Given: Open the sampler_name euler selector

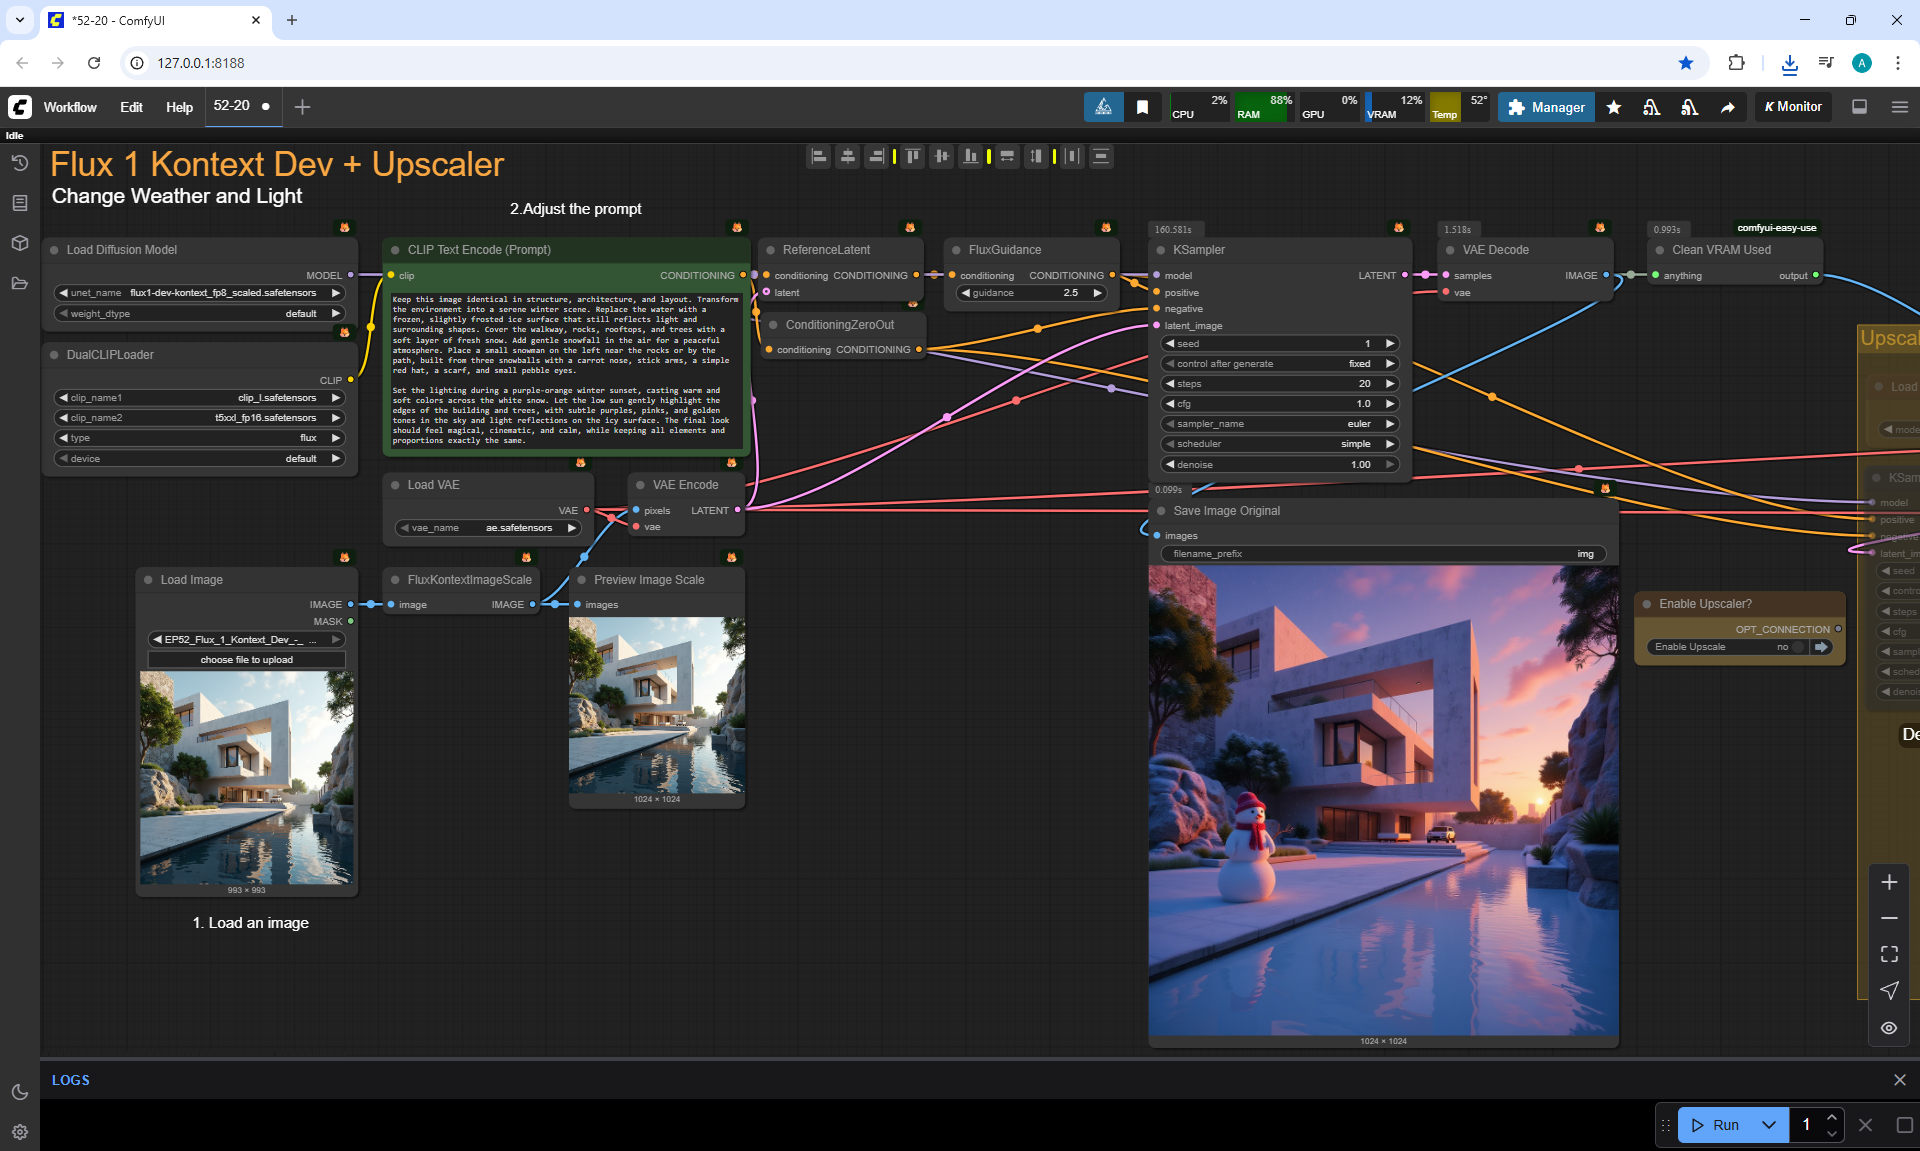Looking at the screenshot, I should point(1279,424).
